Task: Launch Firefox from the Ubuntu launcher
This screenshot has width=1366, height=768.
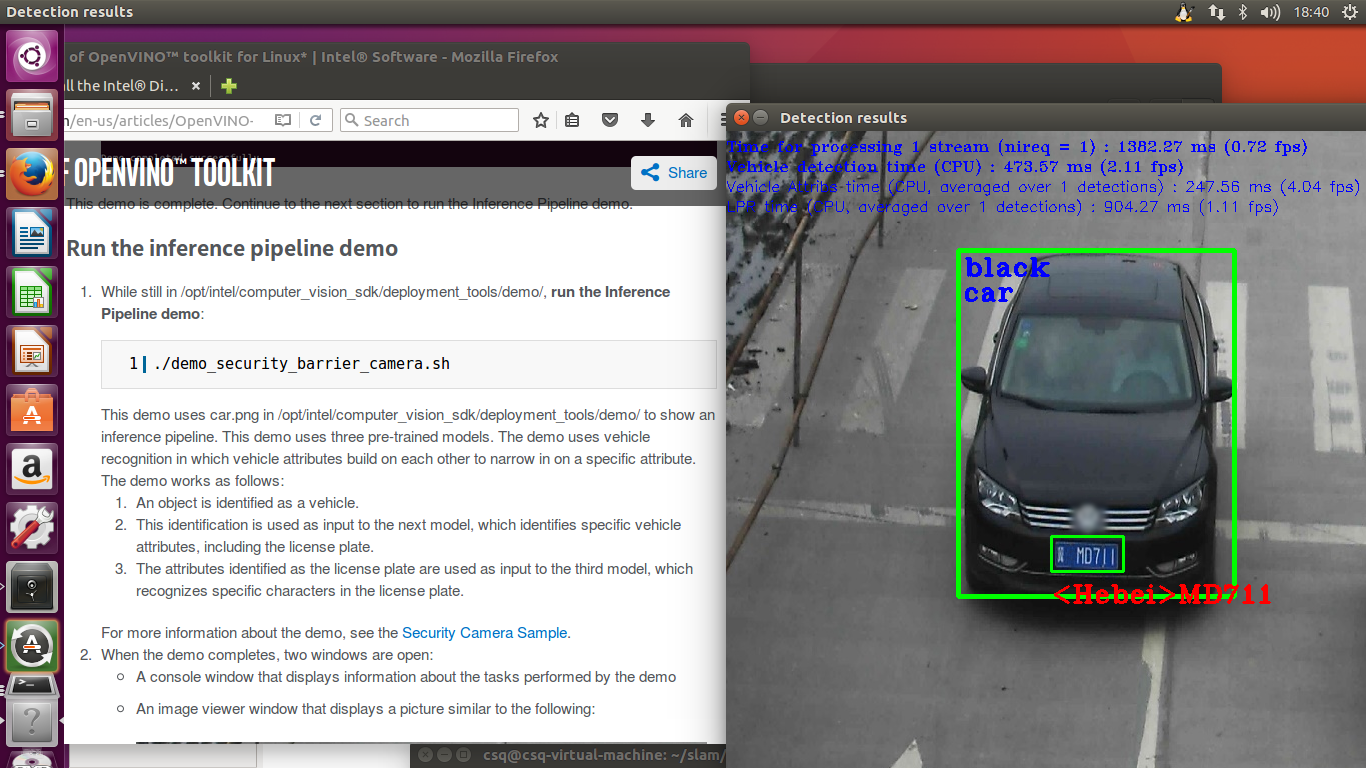Action: click(x=33, y=173)
